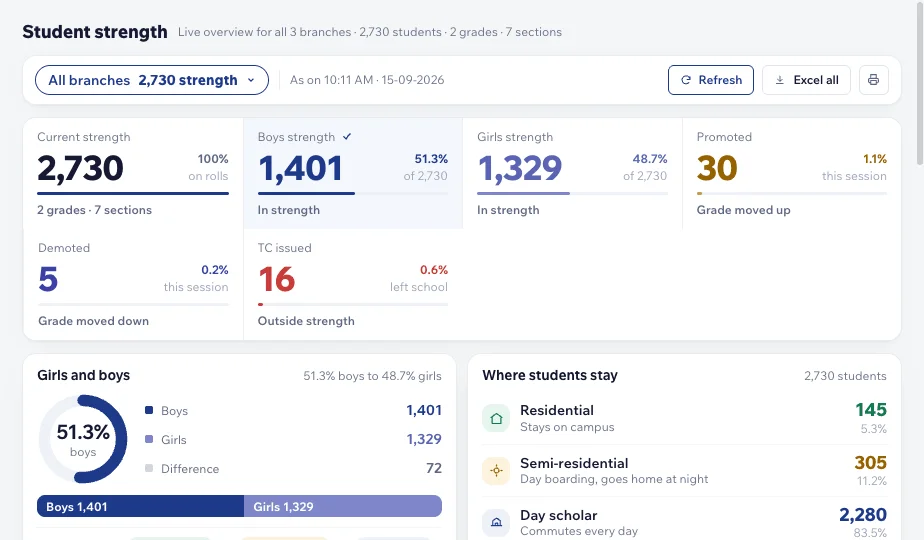
Task: Click the Difference value 72
Action: pos(434,468)
